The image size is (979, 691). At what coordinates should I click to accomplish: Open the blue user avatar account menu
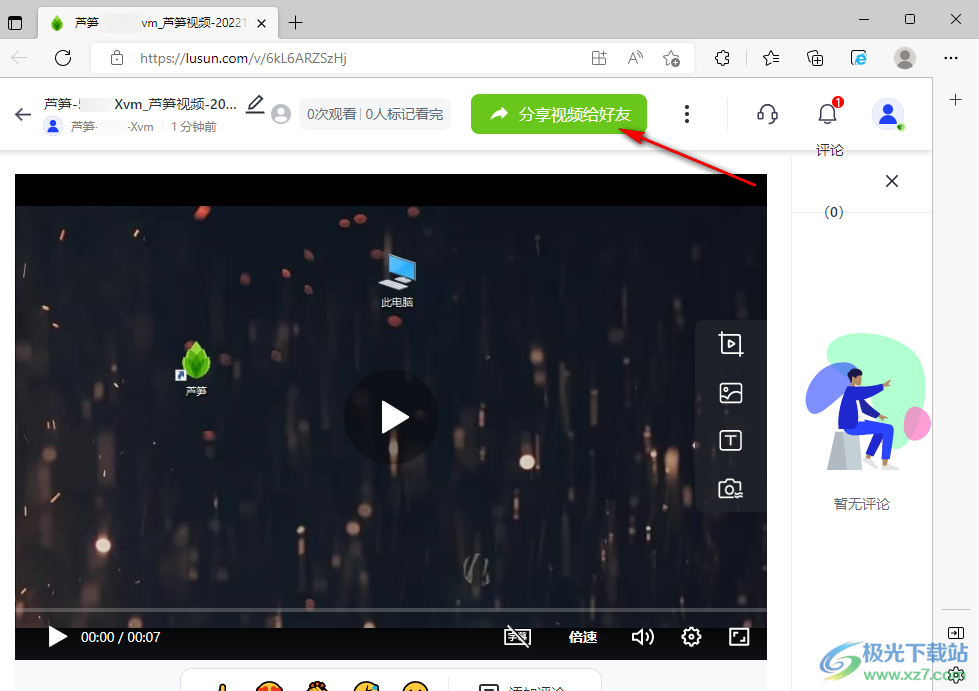click(x=888, y=114)
